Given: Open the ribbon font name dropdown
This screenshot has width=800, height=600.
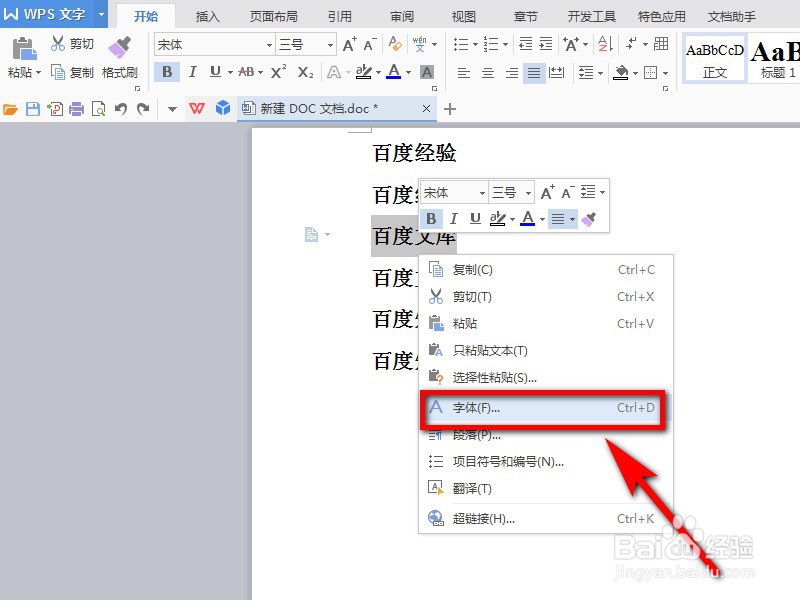Looking at the screenshot, I should pyautogui.click(x=269, y=45).
